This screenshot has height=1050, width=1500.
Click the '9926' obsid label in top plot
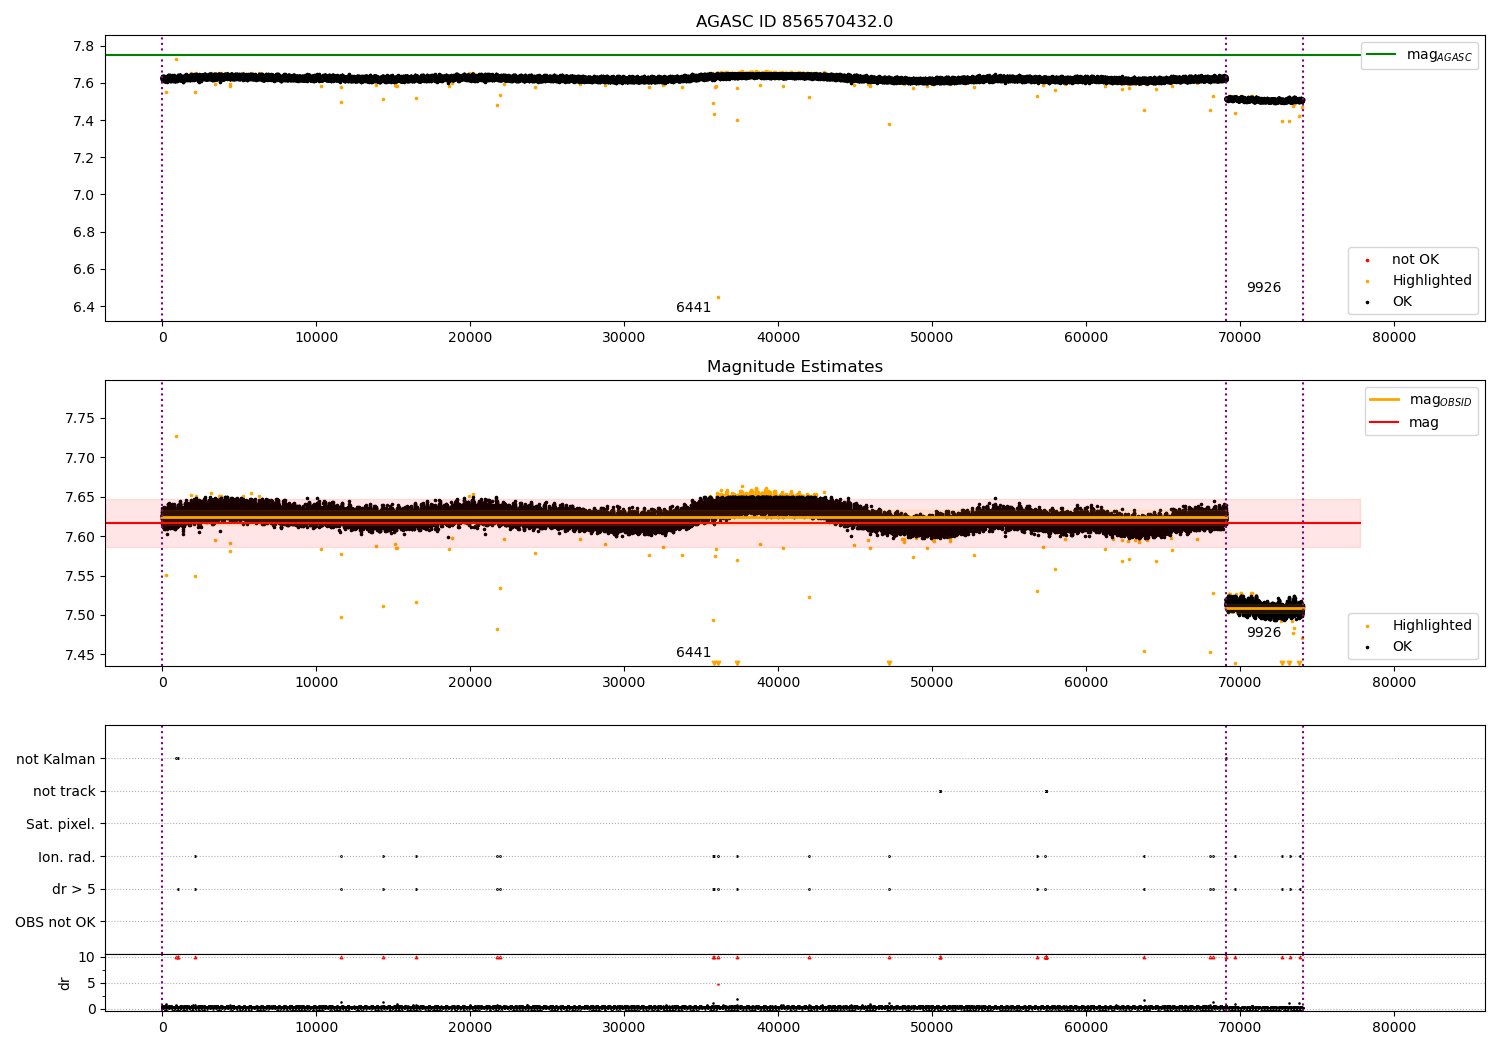(1263, 288)
